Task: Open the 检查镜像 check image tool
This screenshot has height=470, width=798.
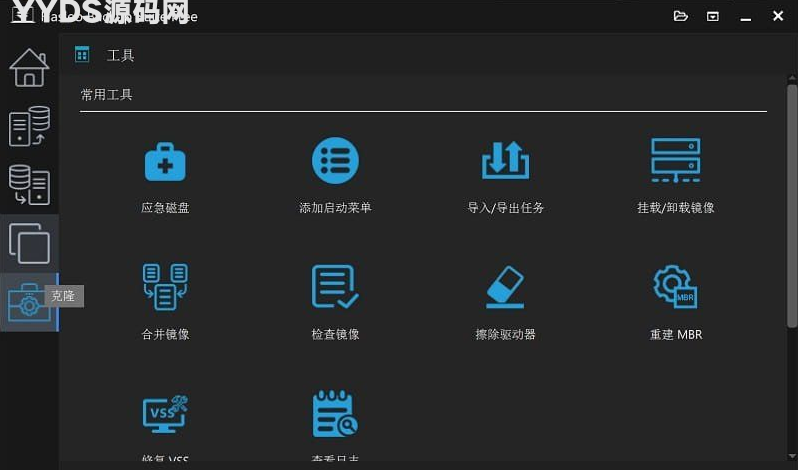Action: (x=335, y=287)
